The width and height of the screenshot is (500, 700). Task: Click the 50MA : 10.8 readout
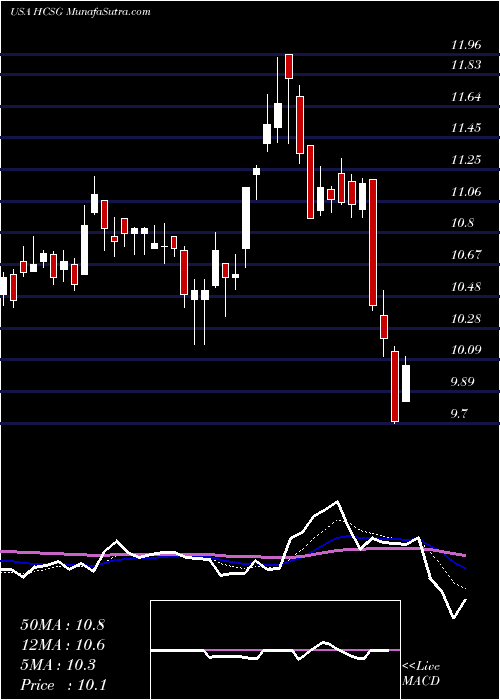62,625
